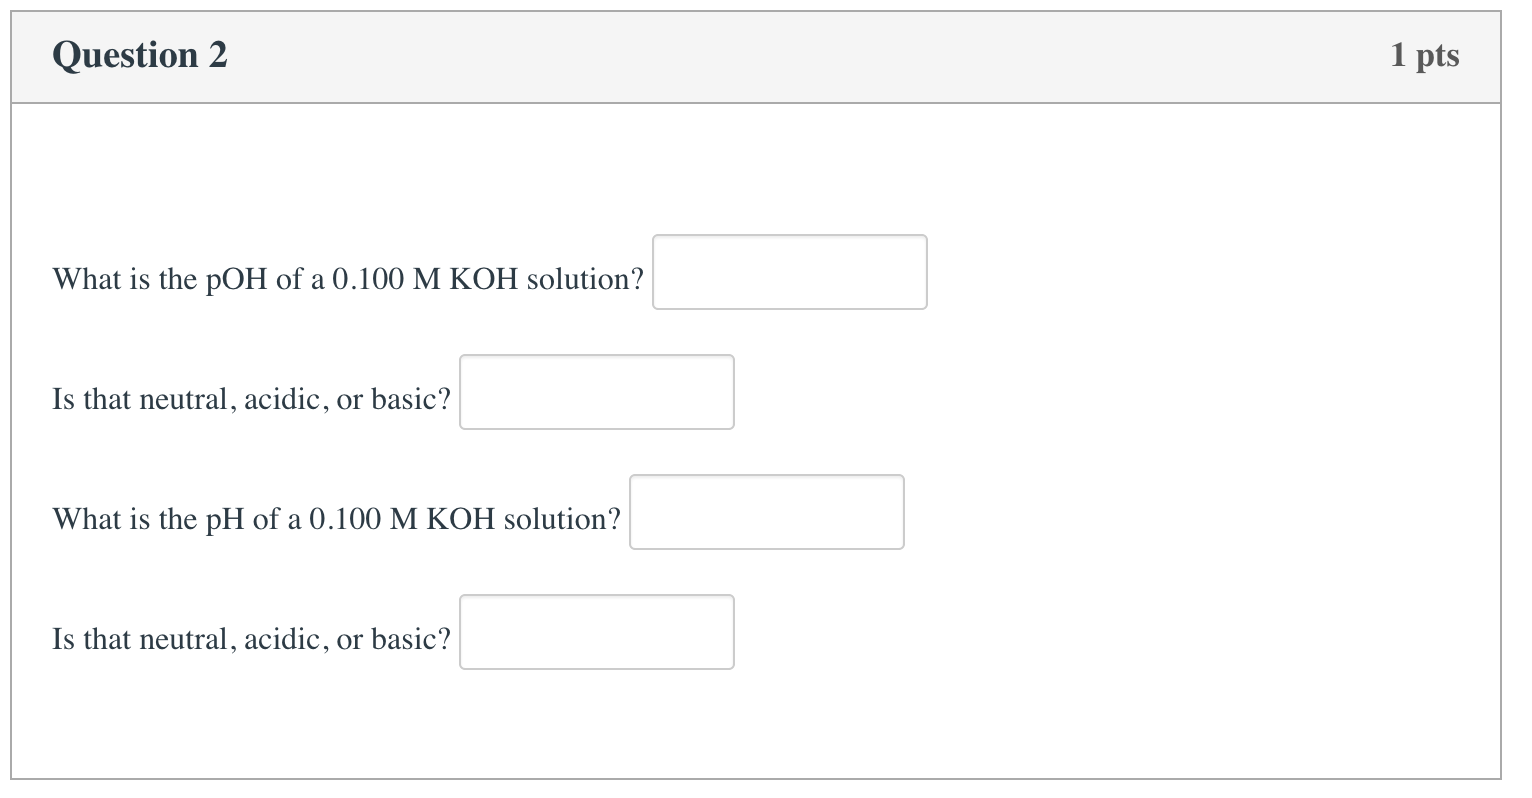Click "0.100" in the pH question
Viewport: 1532px width, 798px height.
(x=344, y=519)
